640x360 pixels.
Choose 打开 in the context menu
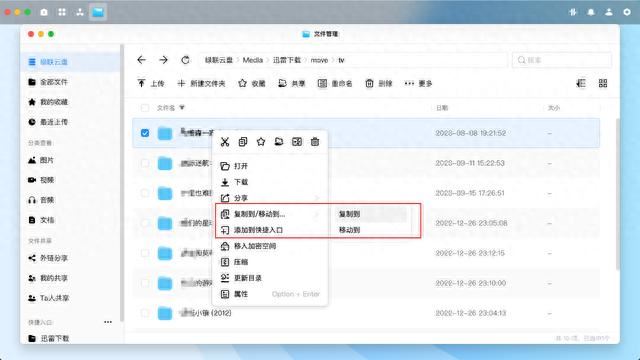coord(270,166)
